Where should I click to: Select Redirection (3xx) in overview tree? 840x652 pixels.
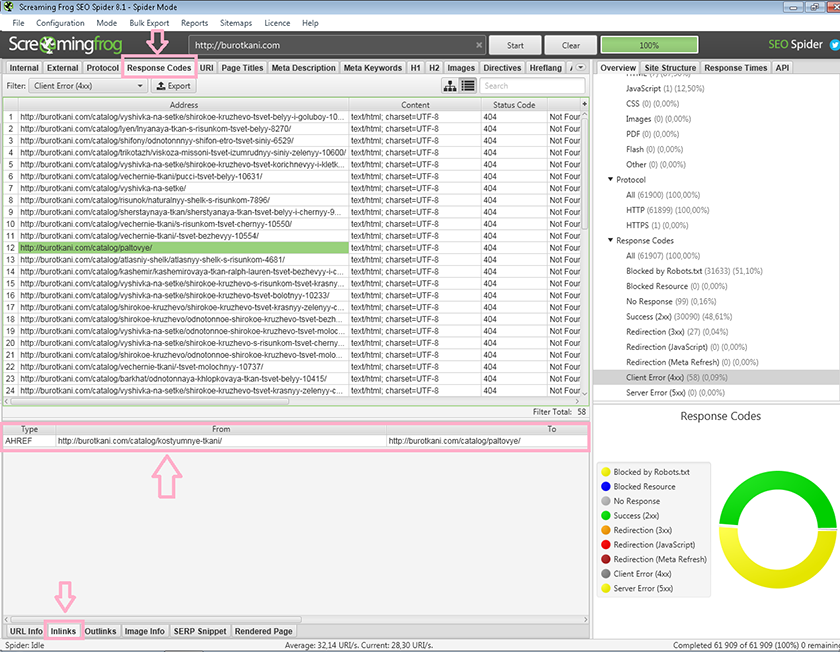point(677,332)
